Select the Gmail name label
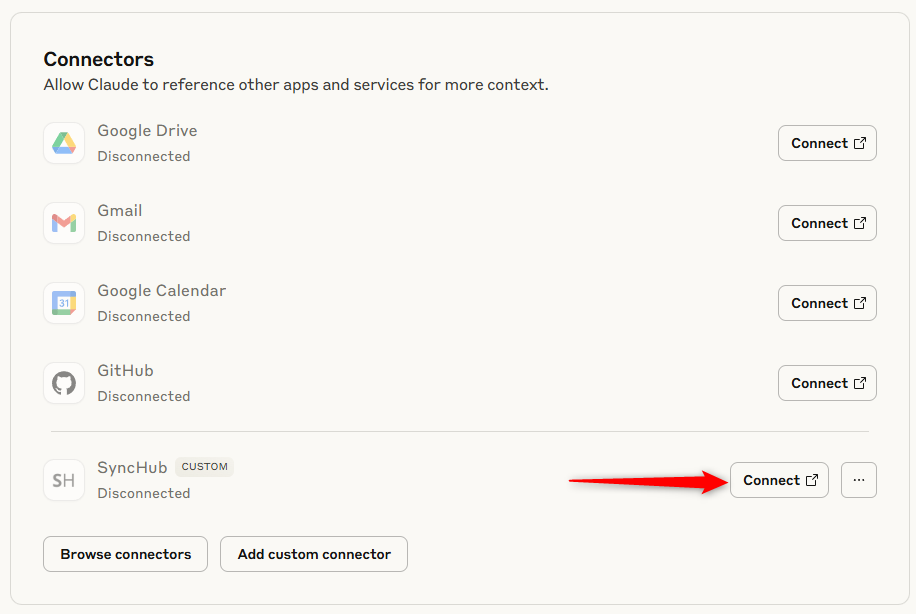Viewport: 916px width, 614px height. (x=120, y=211)
